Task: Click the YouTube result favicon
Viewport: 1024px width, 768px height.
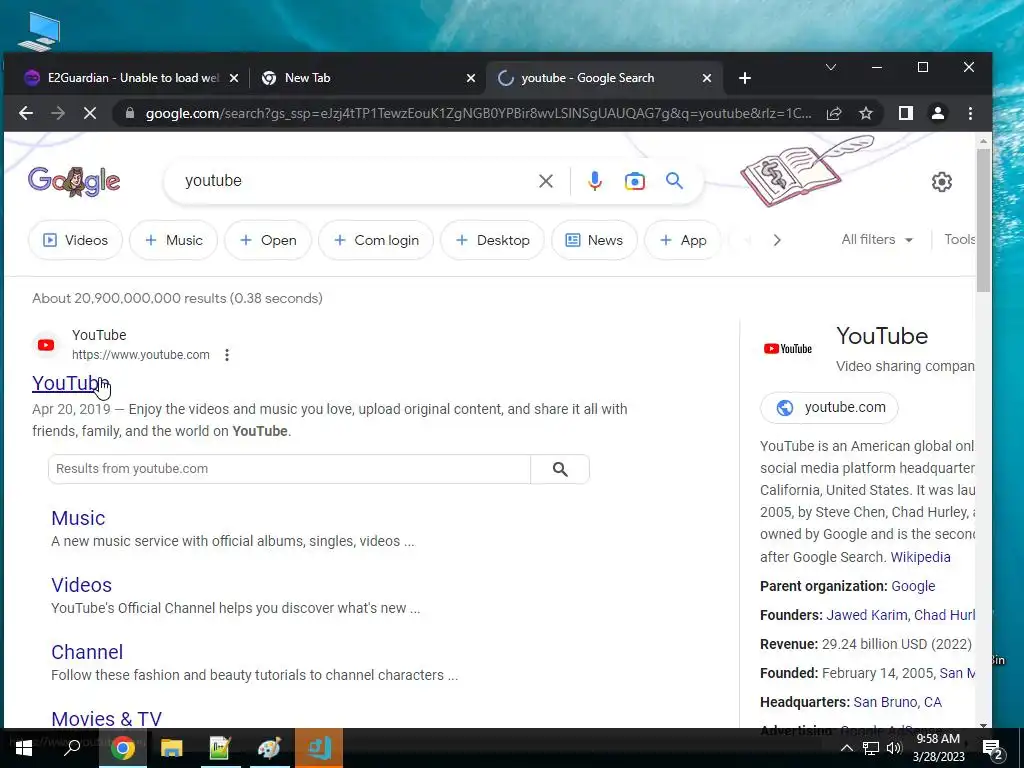Action: 46,345
